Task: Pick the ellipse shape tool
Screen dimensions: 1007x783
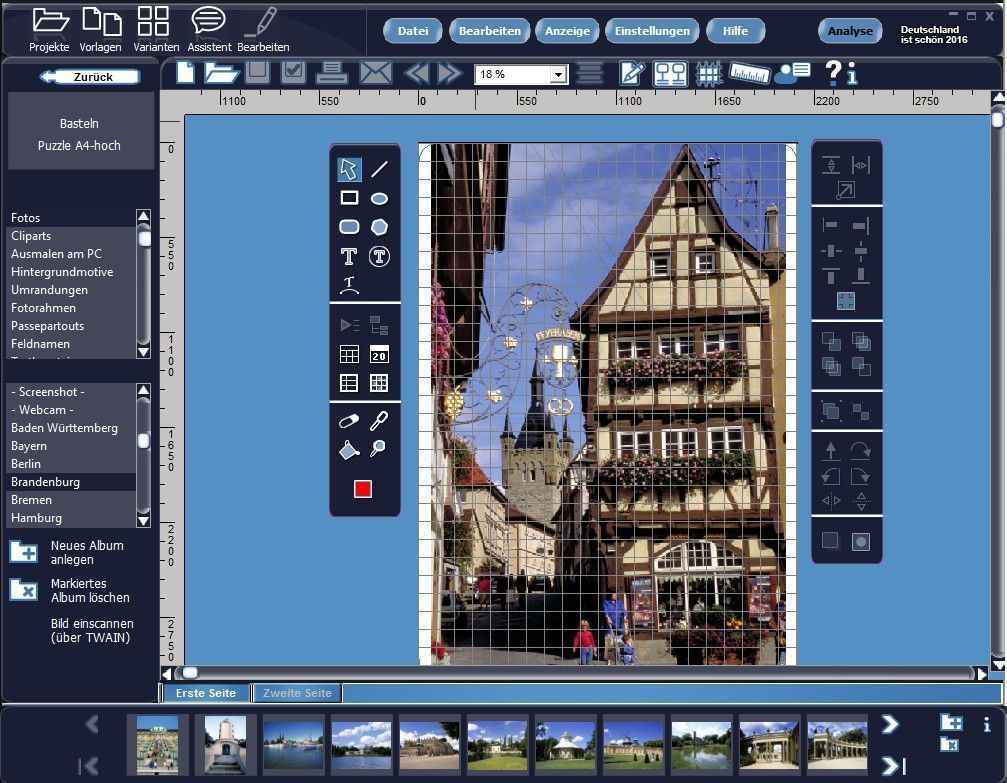Action: (379, 198)
